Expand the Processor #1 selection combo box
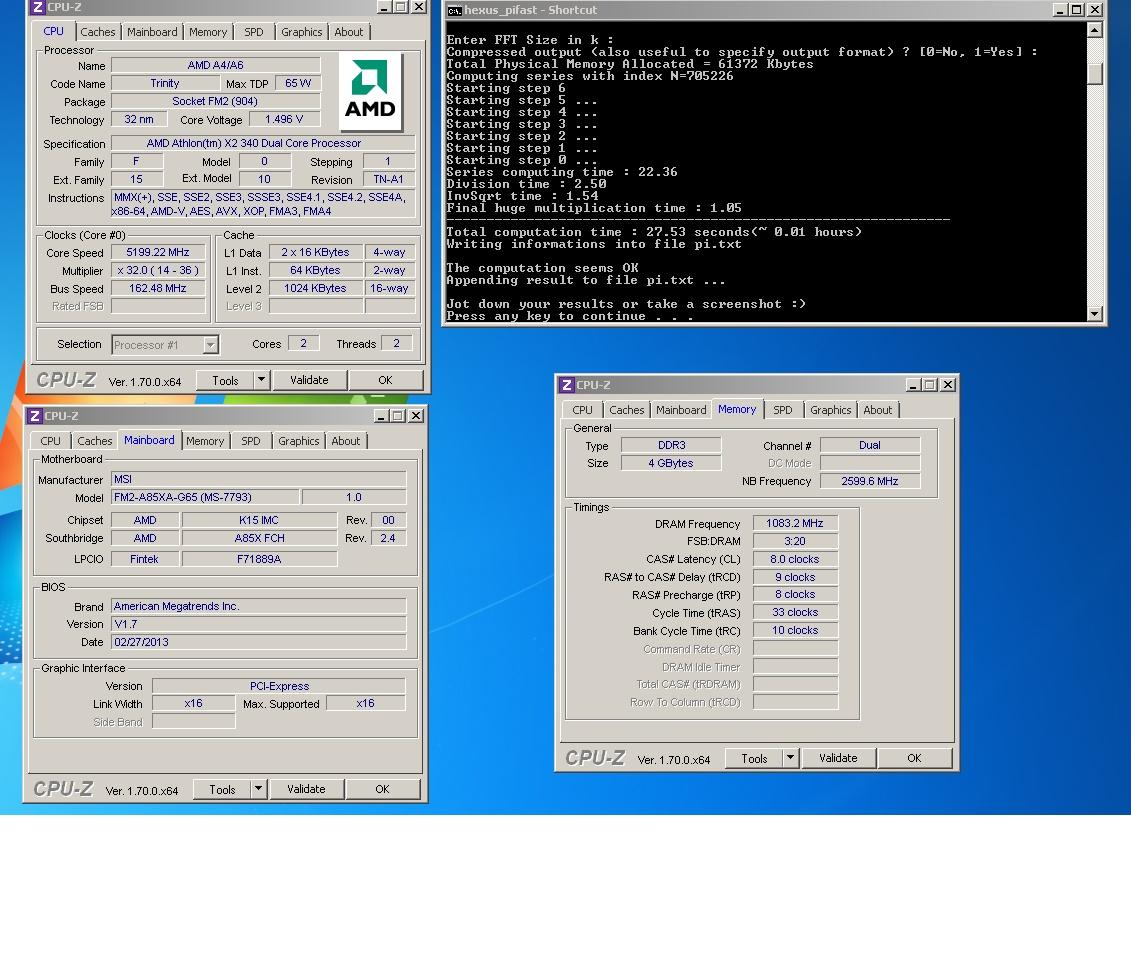Screen dimensions: 1131x961 (210, 345)
